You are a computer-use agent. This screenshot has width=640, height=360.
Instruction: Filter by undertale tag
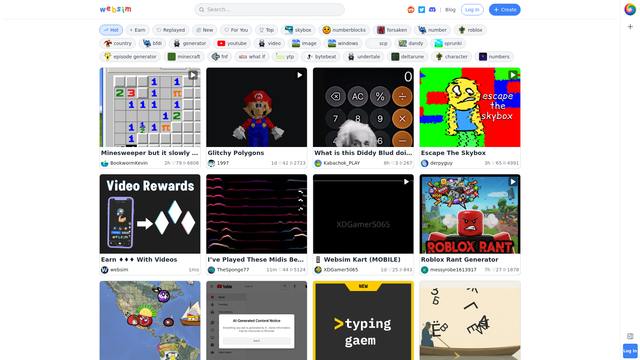coord(364,57)
